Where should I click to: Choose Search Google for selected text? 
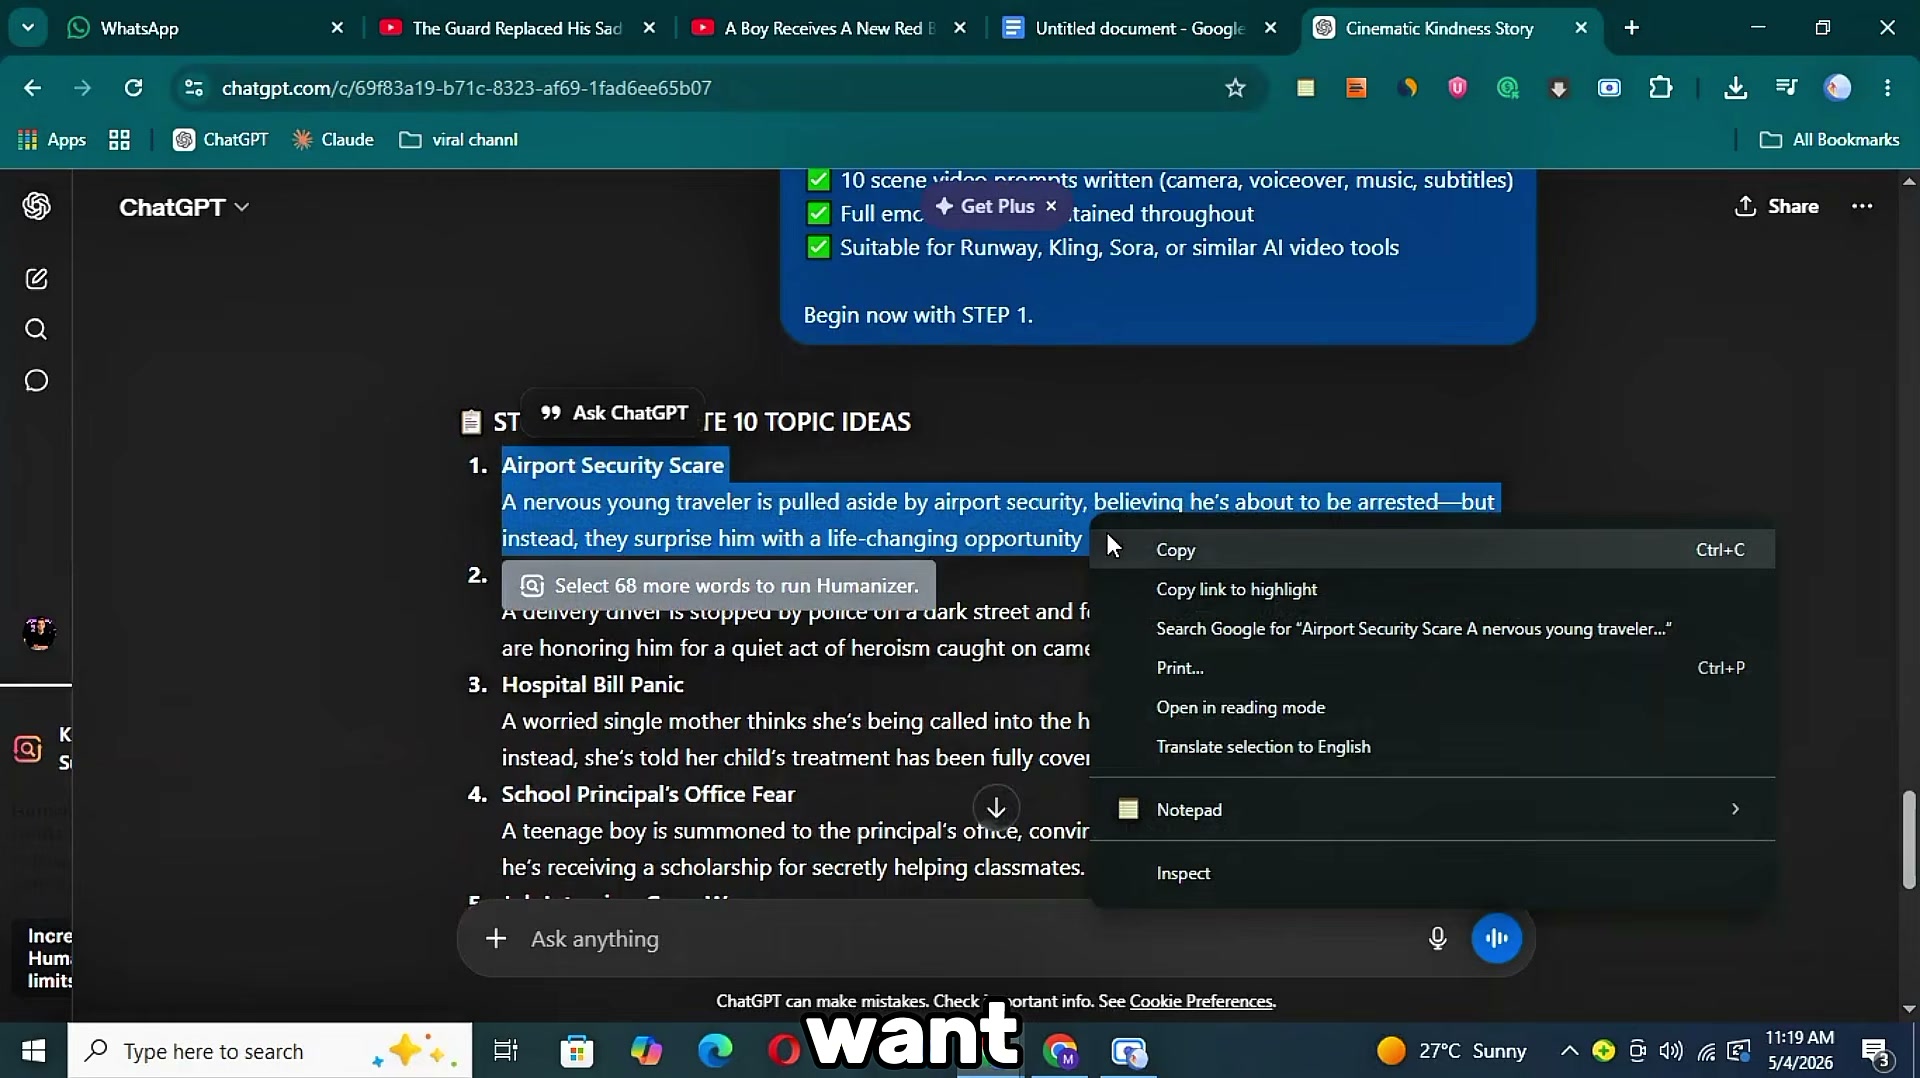pos(1432,628)
